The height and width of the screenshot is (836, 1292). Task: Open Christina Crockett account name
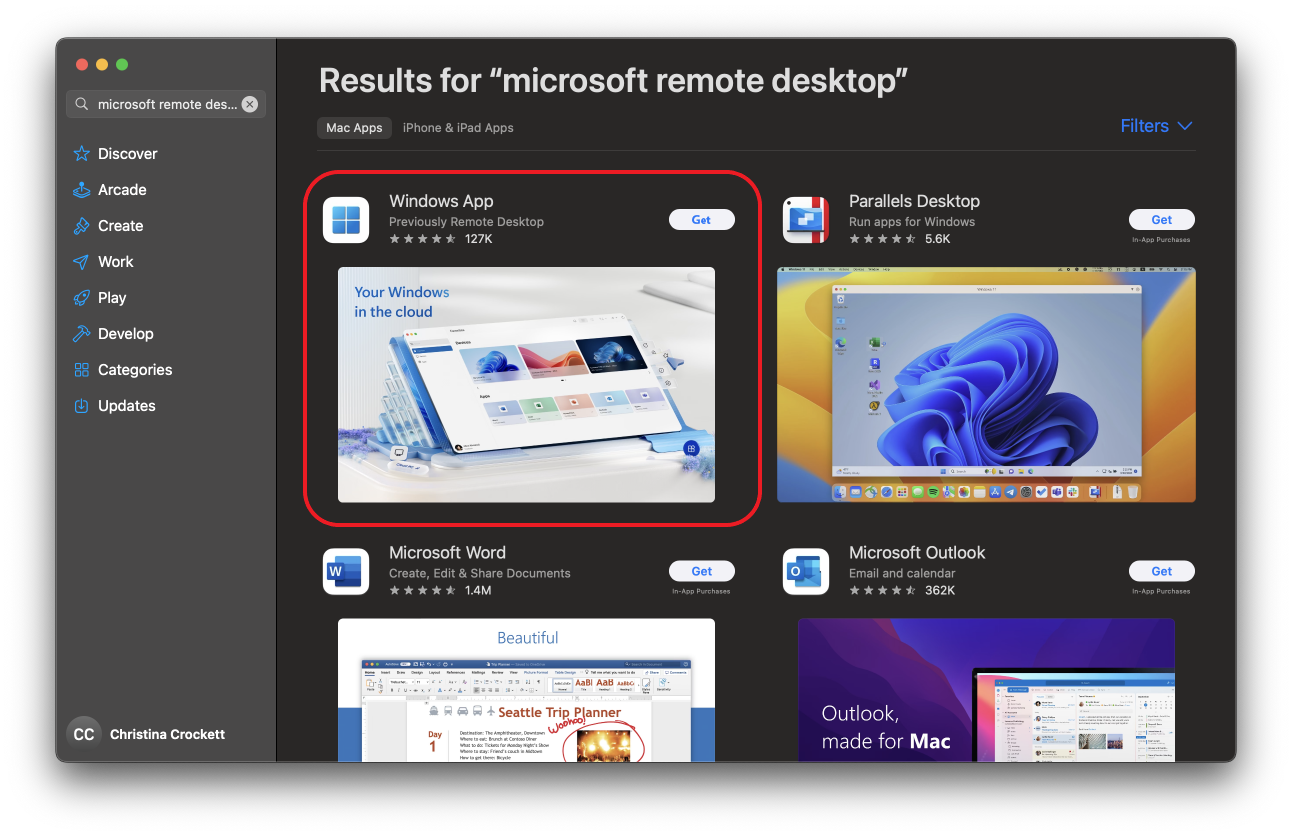(x=167, y=734)
